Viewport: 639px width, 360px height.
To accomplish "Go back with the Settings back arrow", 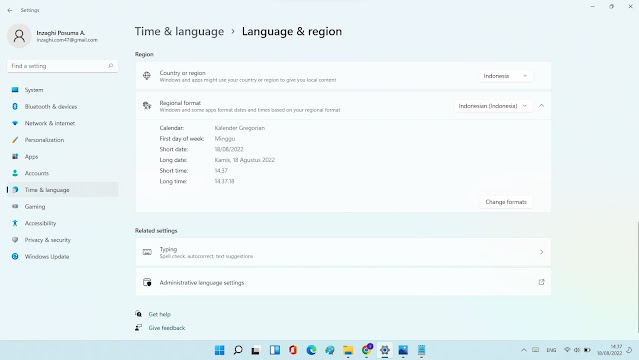I will 10,10.
